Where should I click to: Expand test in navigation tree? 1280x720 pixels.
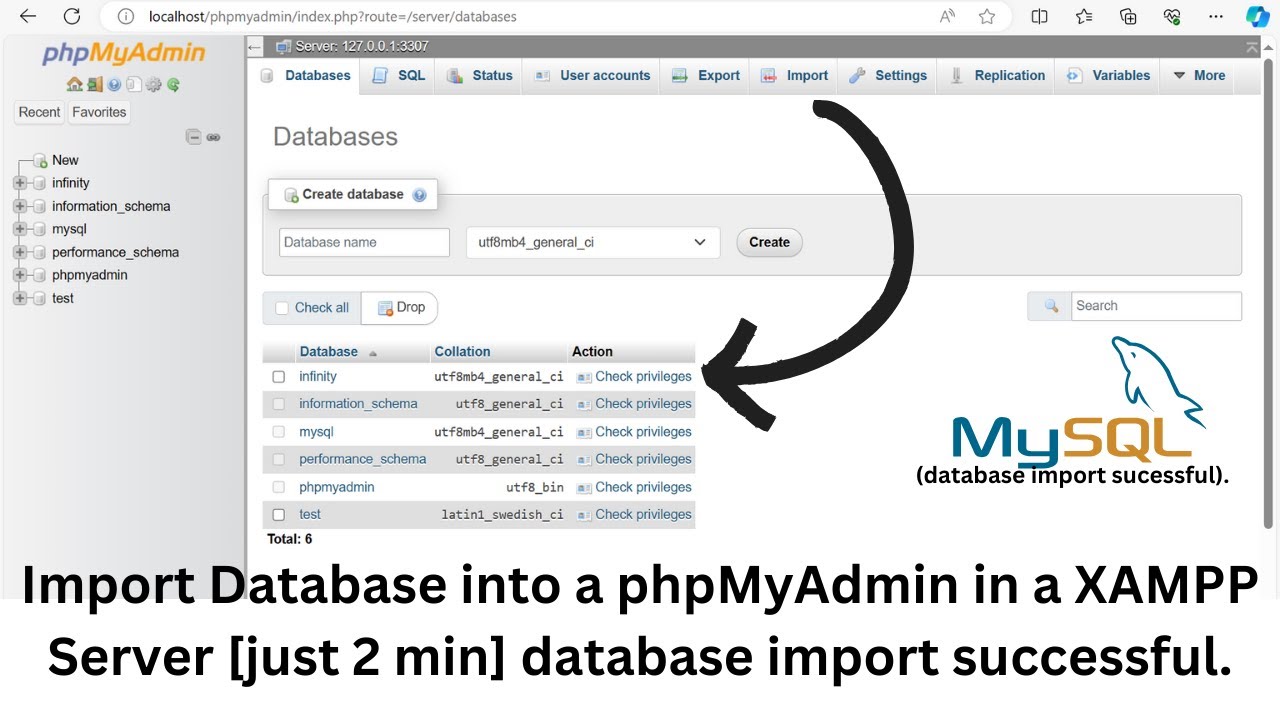point(19,298)
